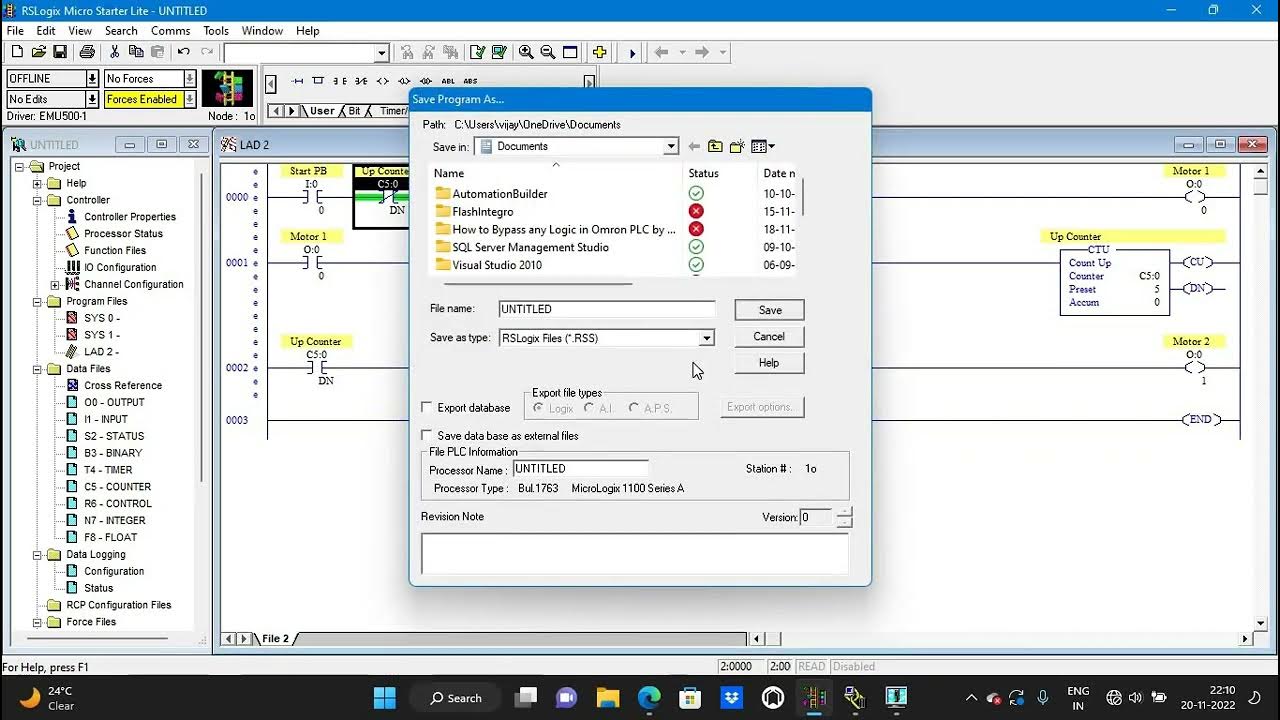
Task: Open RSLogix ladder icon in taskbar
Action: (x=814, y=697)
